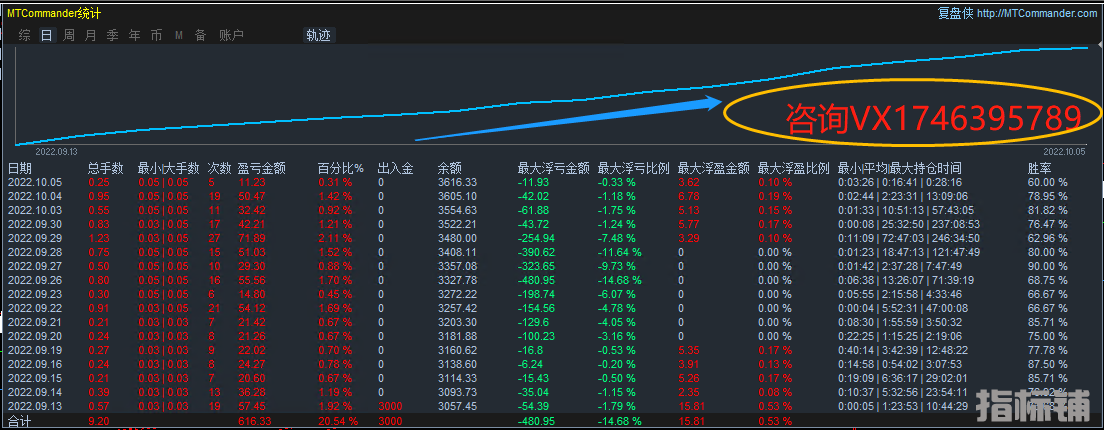The height and width of the screenshot is (430, 1104).
Task: Select the 日 daily statistics tab
Action: [x=47, y=35]
